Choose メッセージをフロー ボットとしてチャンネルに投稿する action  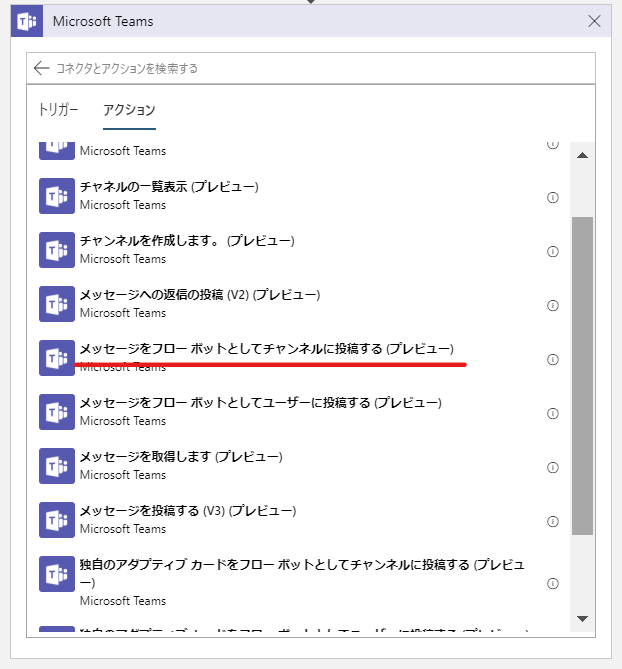pos(267,349)
